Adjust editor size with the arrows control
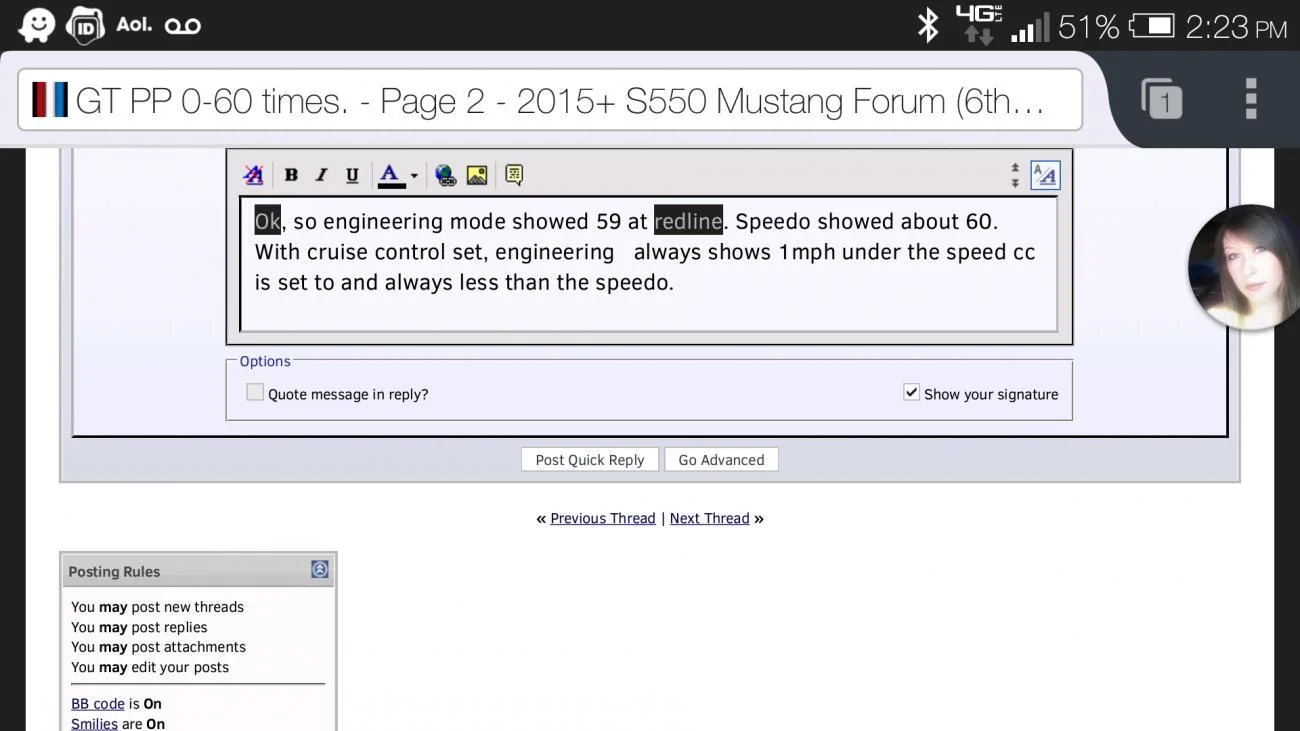The image size is (1300, 731). [1015, 175]
